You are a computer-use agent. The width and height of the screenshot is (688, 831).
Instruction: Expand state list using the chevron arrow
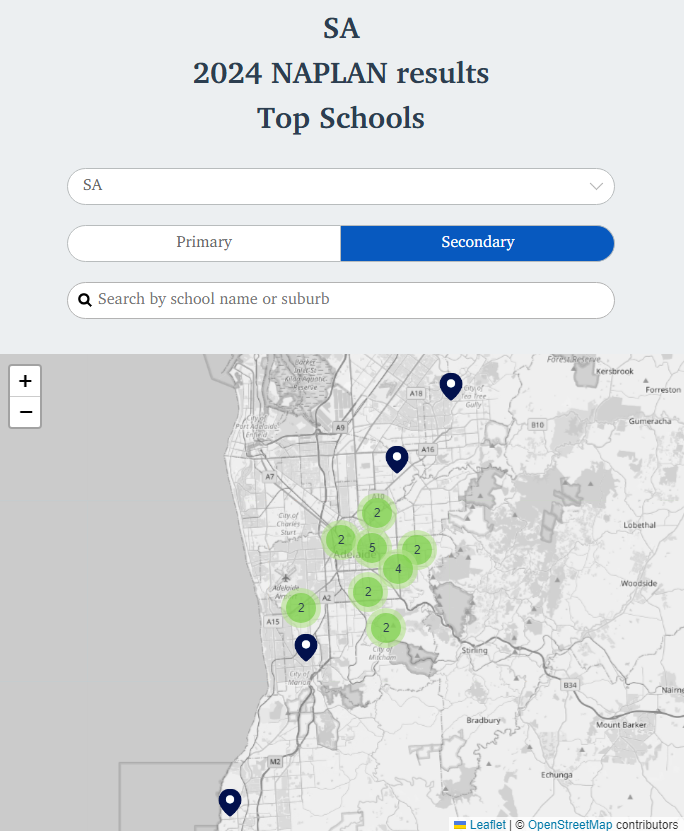596,186
